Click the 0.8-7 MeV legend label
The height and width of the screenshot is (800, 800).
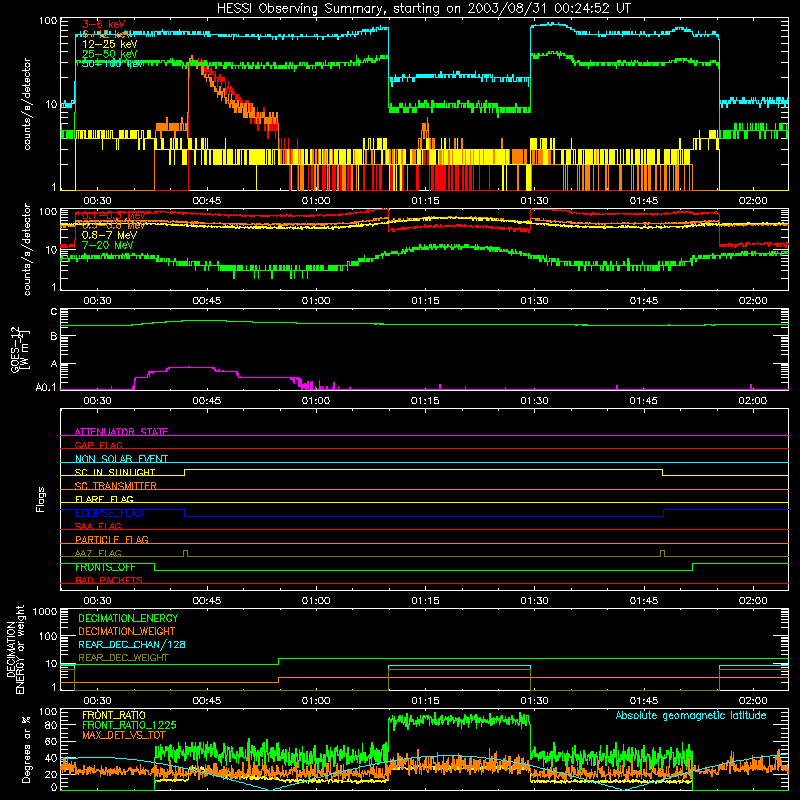point(109,235)
